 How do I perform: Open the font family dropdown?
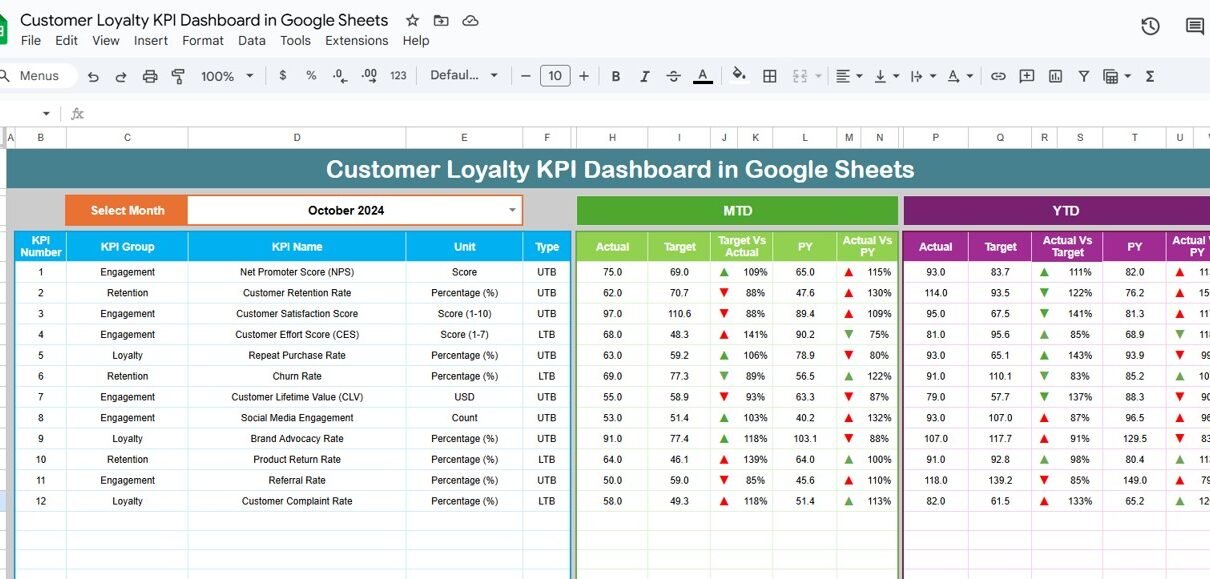(464, 76)
